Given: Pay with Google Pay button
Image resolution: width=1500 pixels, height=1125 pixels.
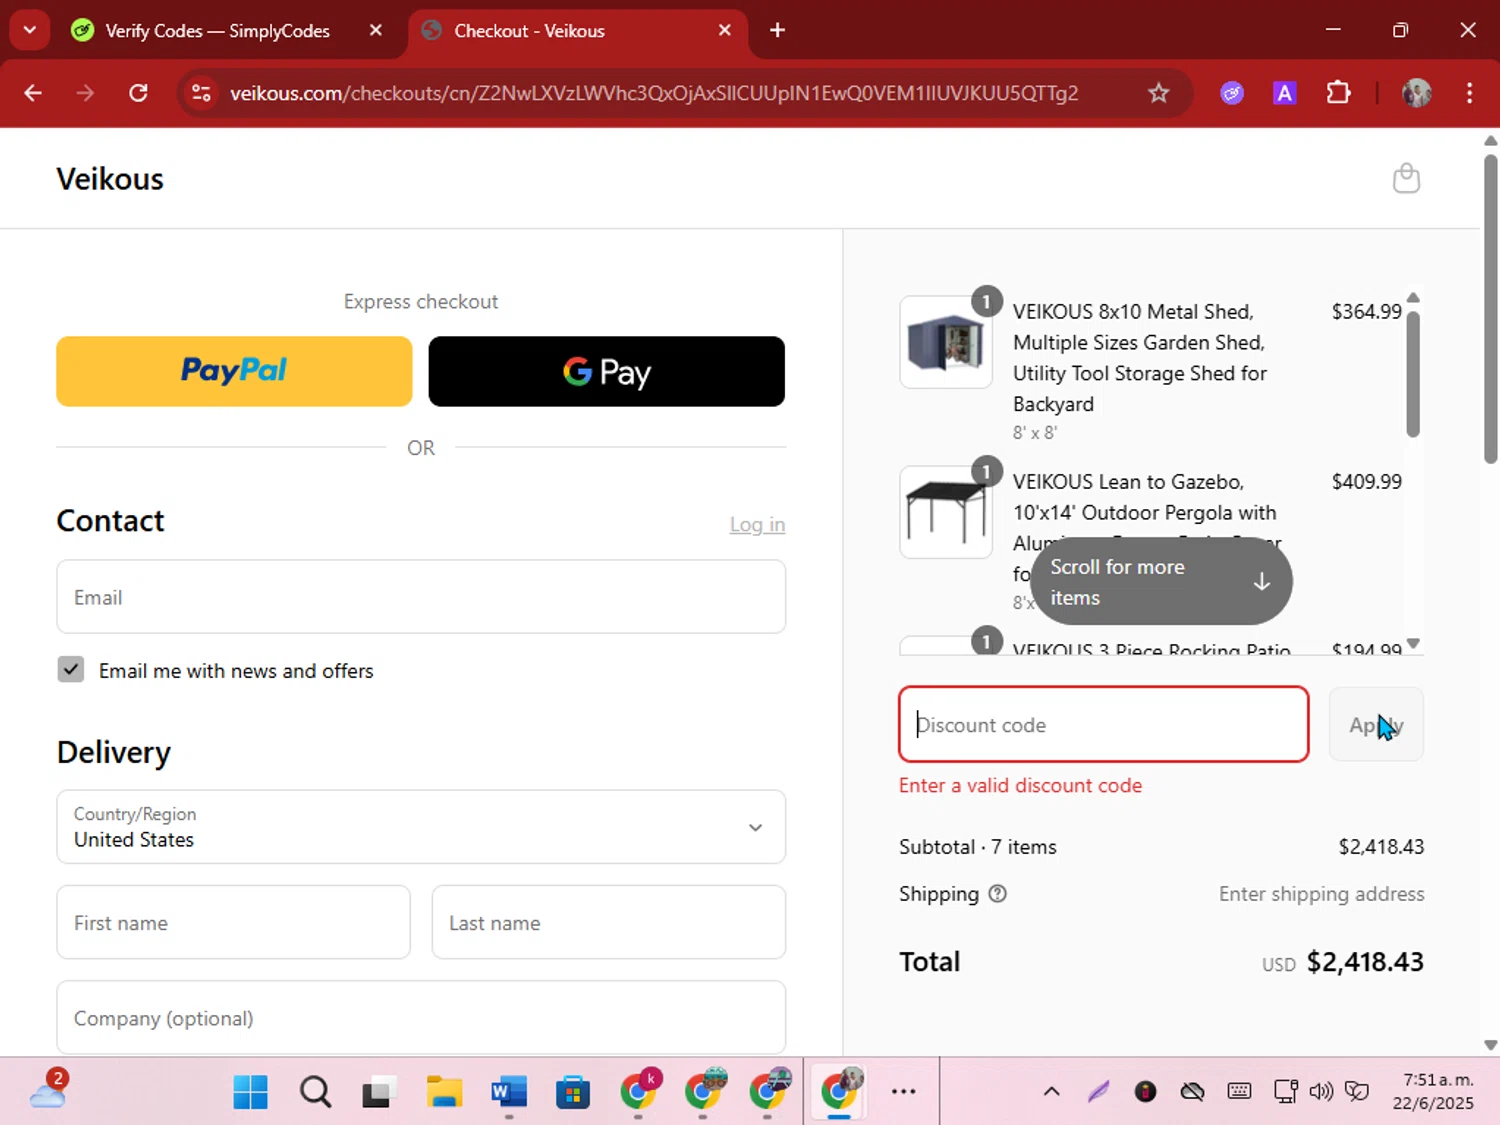Looking at the screenshot, I should point(607,371).
